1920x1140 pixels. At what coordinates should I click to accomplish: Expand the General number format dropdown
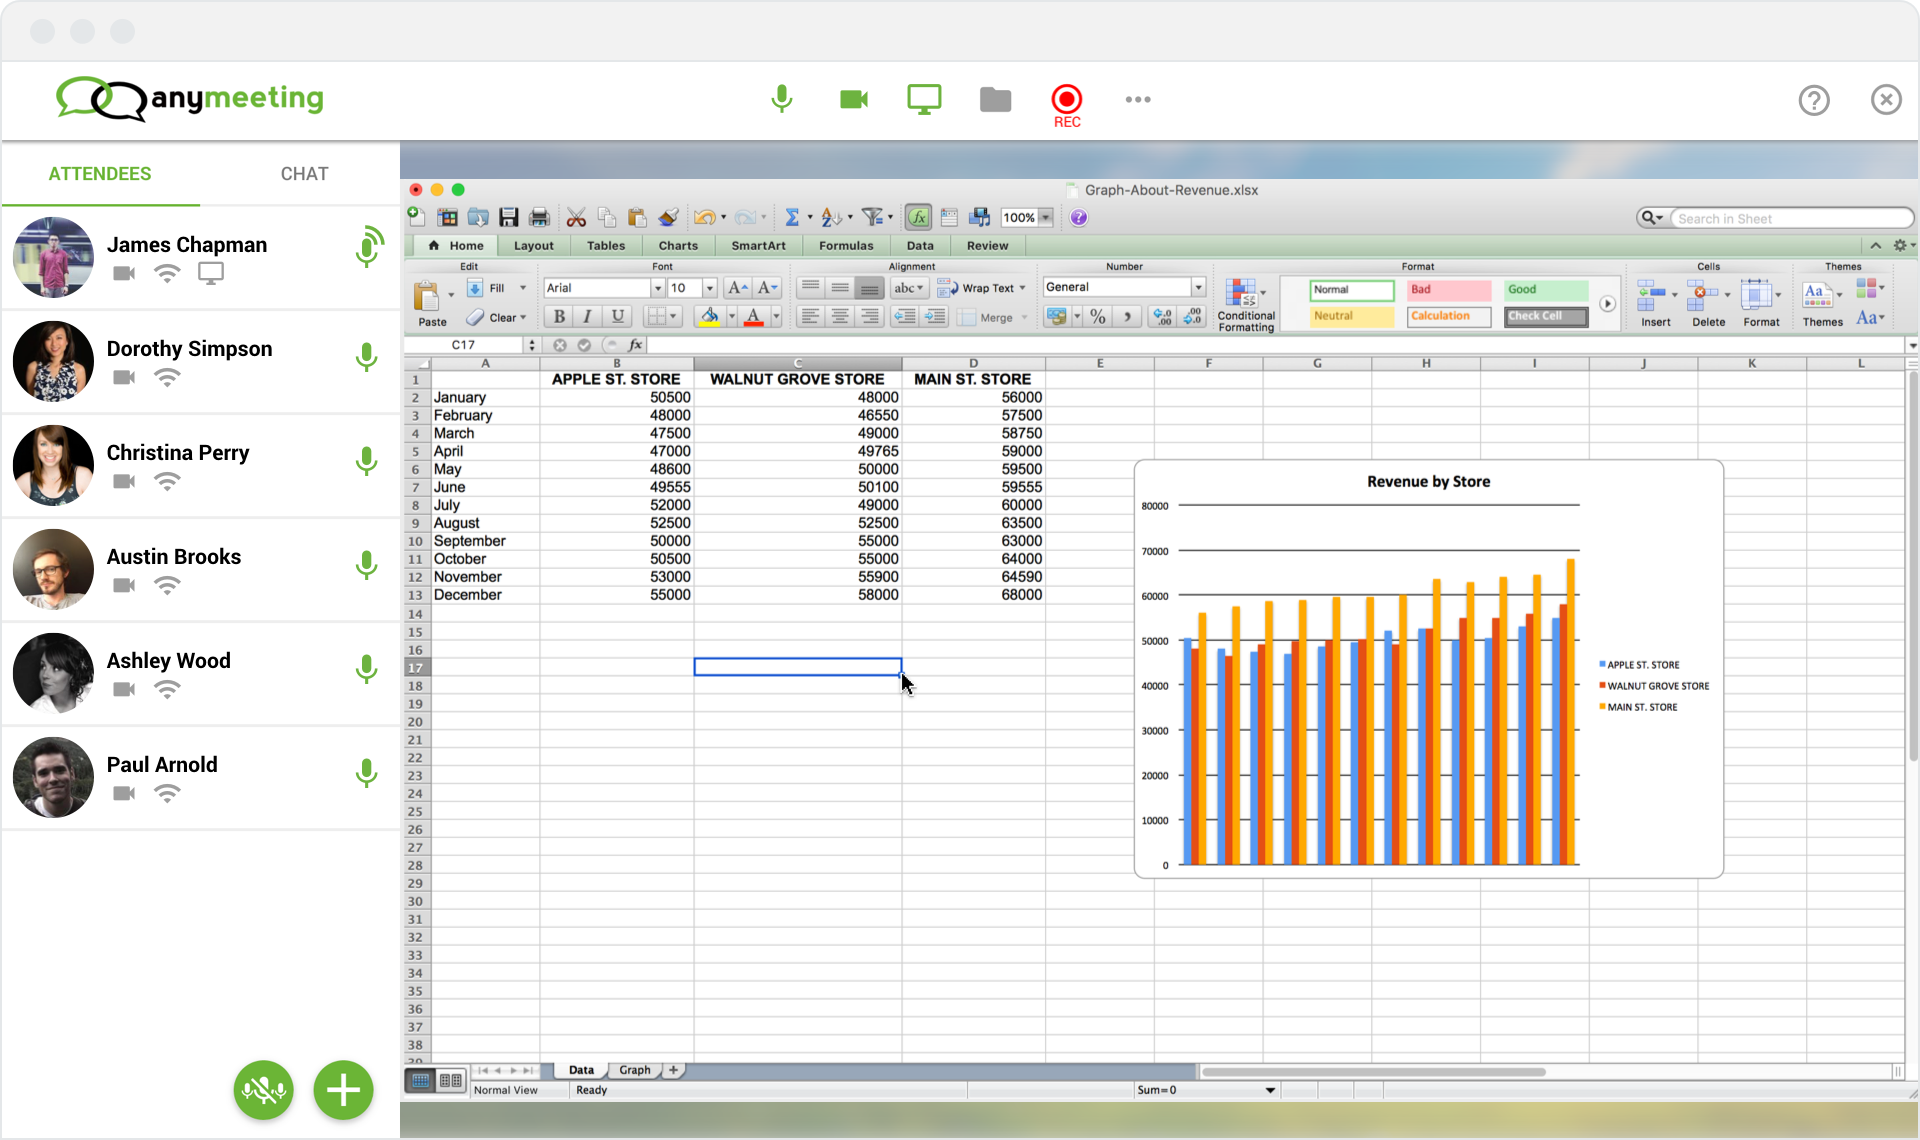point(1197,287)
